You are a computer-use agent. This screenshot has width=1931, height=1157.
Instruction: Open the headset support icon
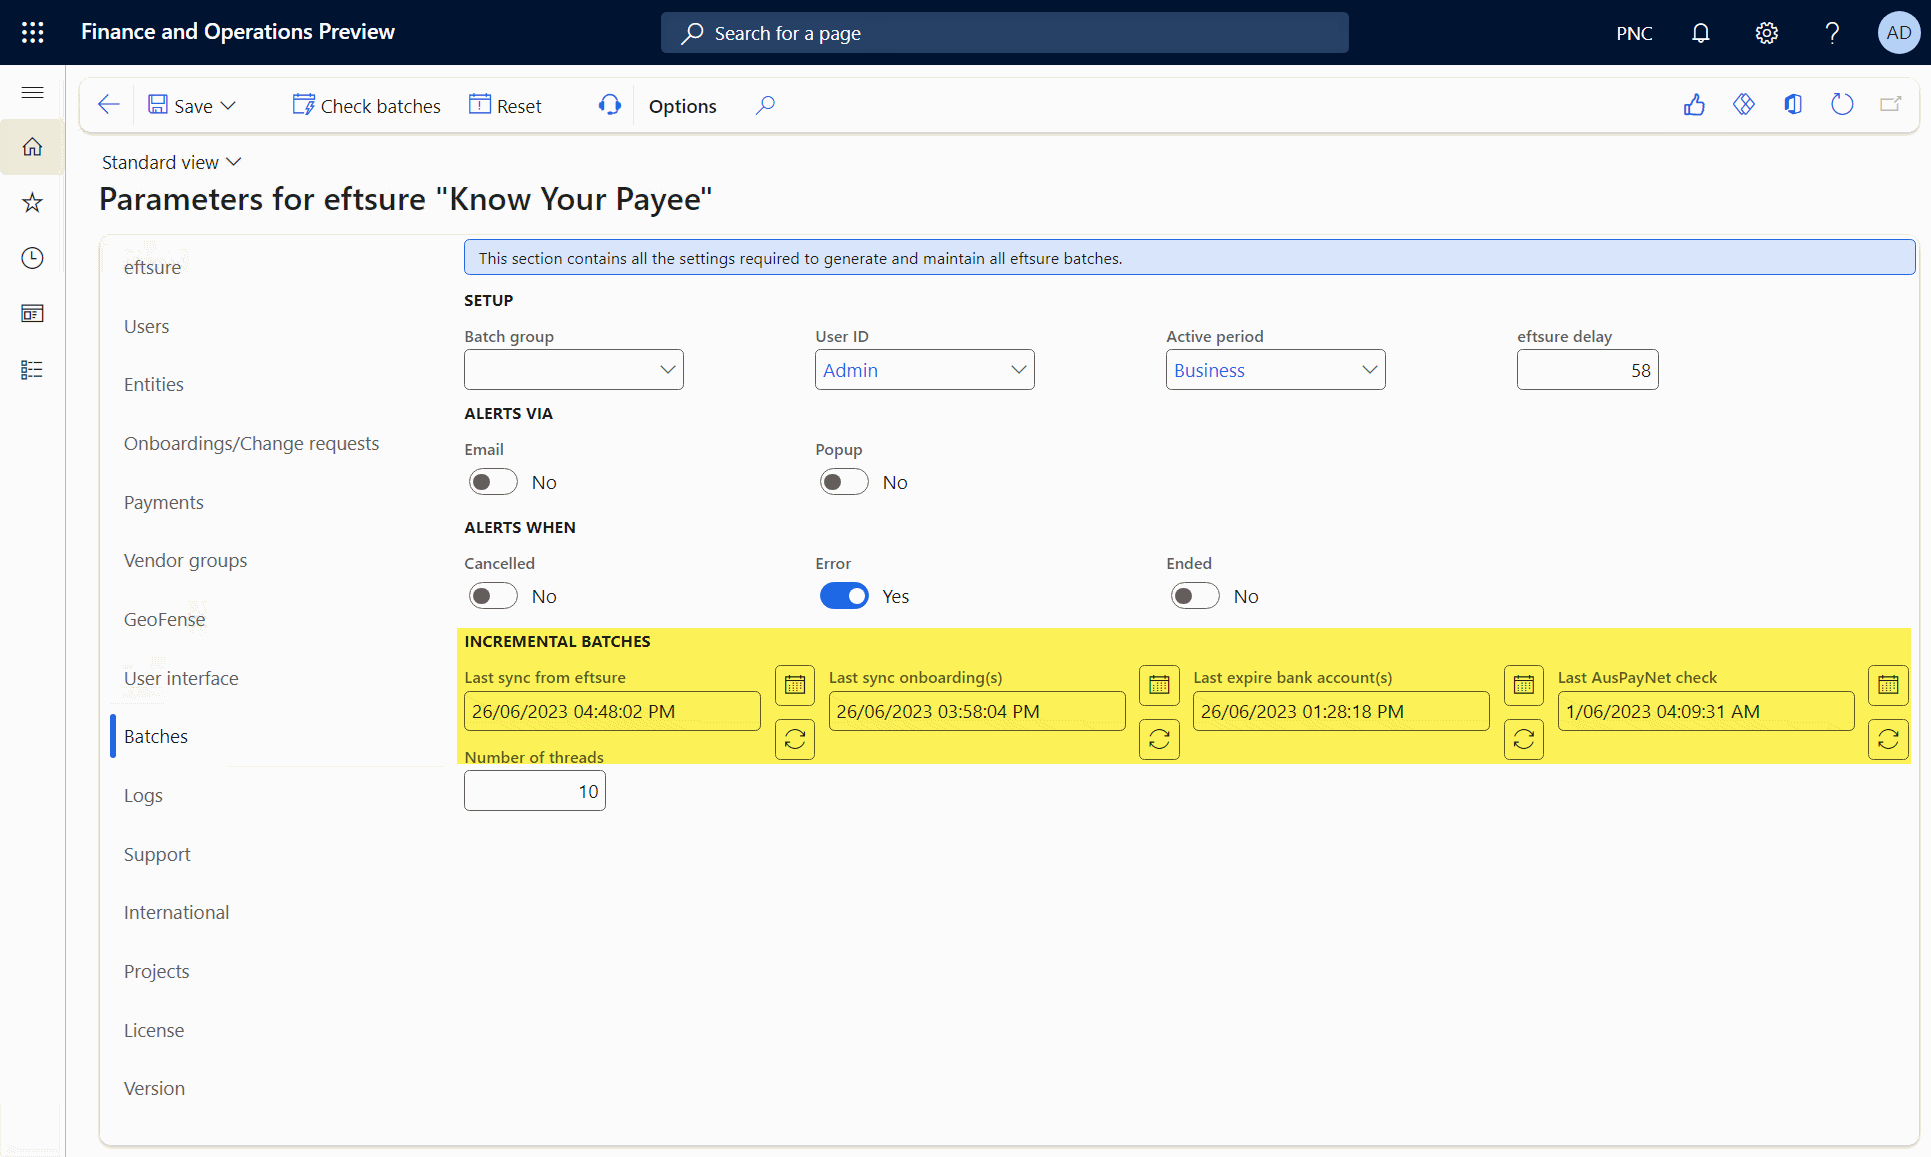coord(610,105)
